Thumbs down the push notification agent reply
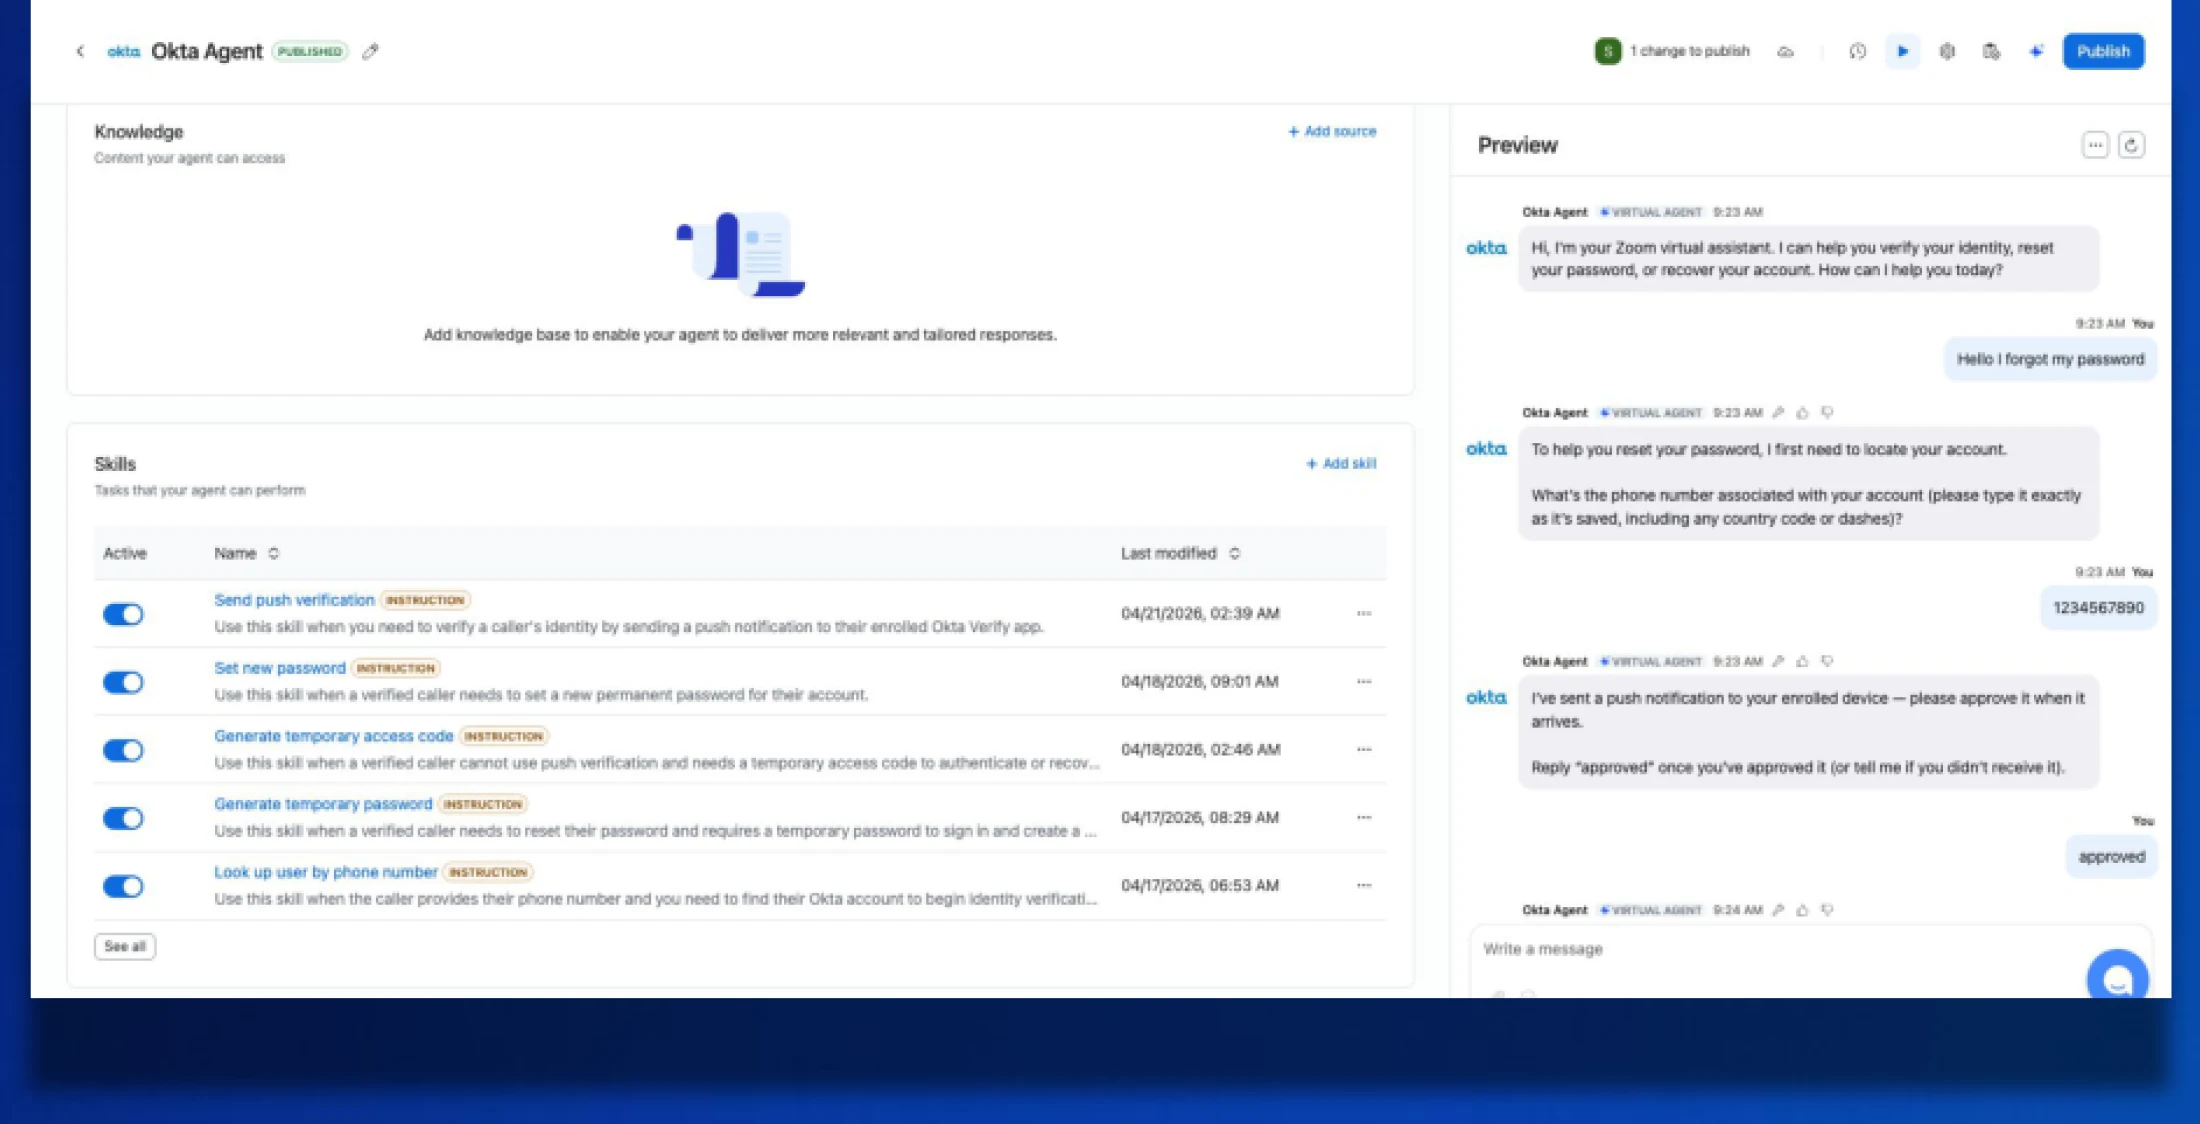 (1827, 661)
